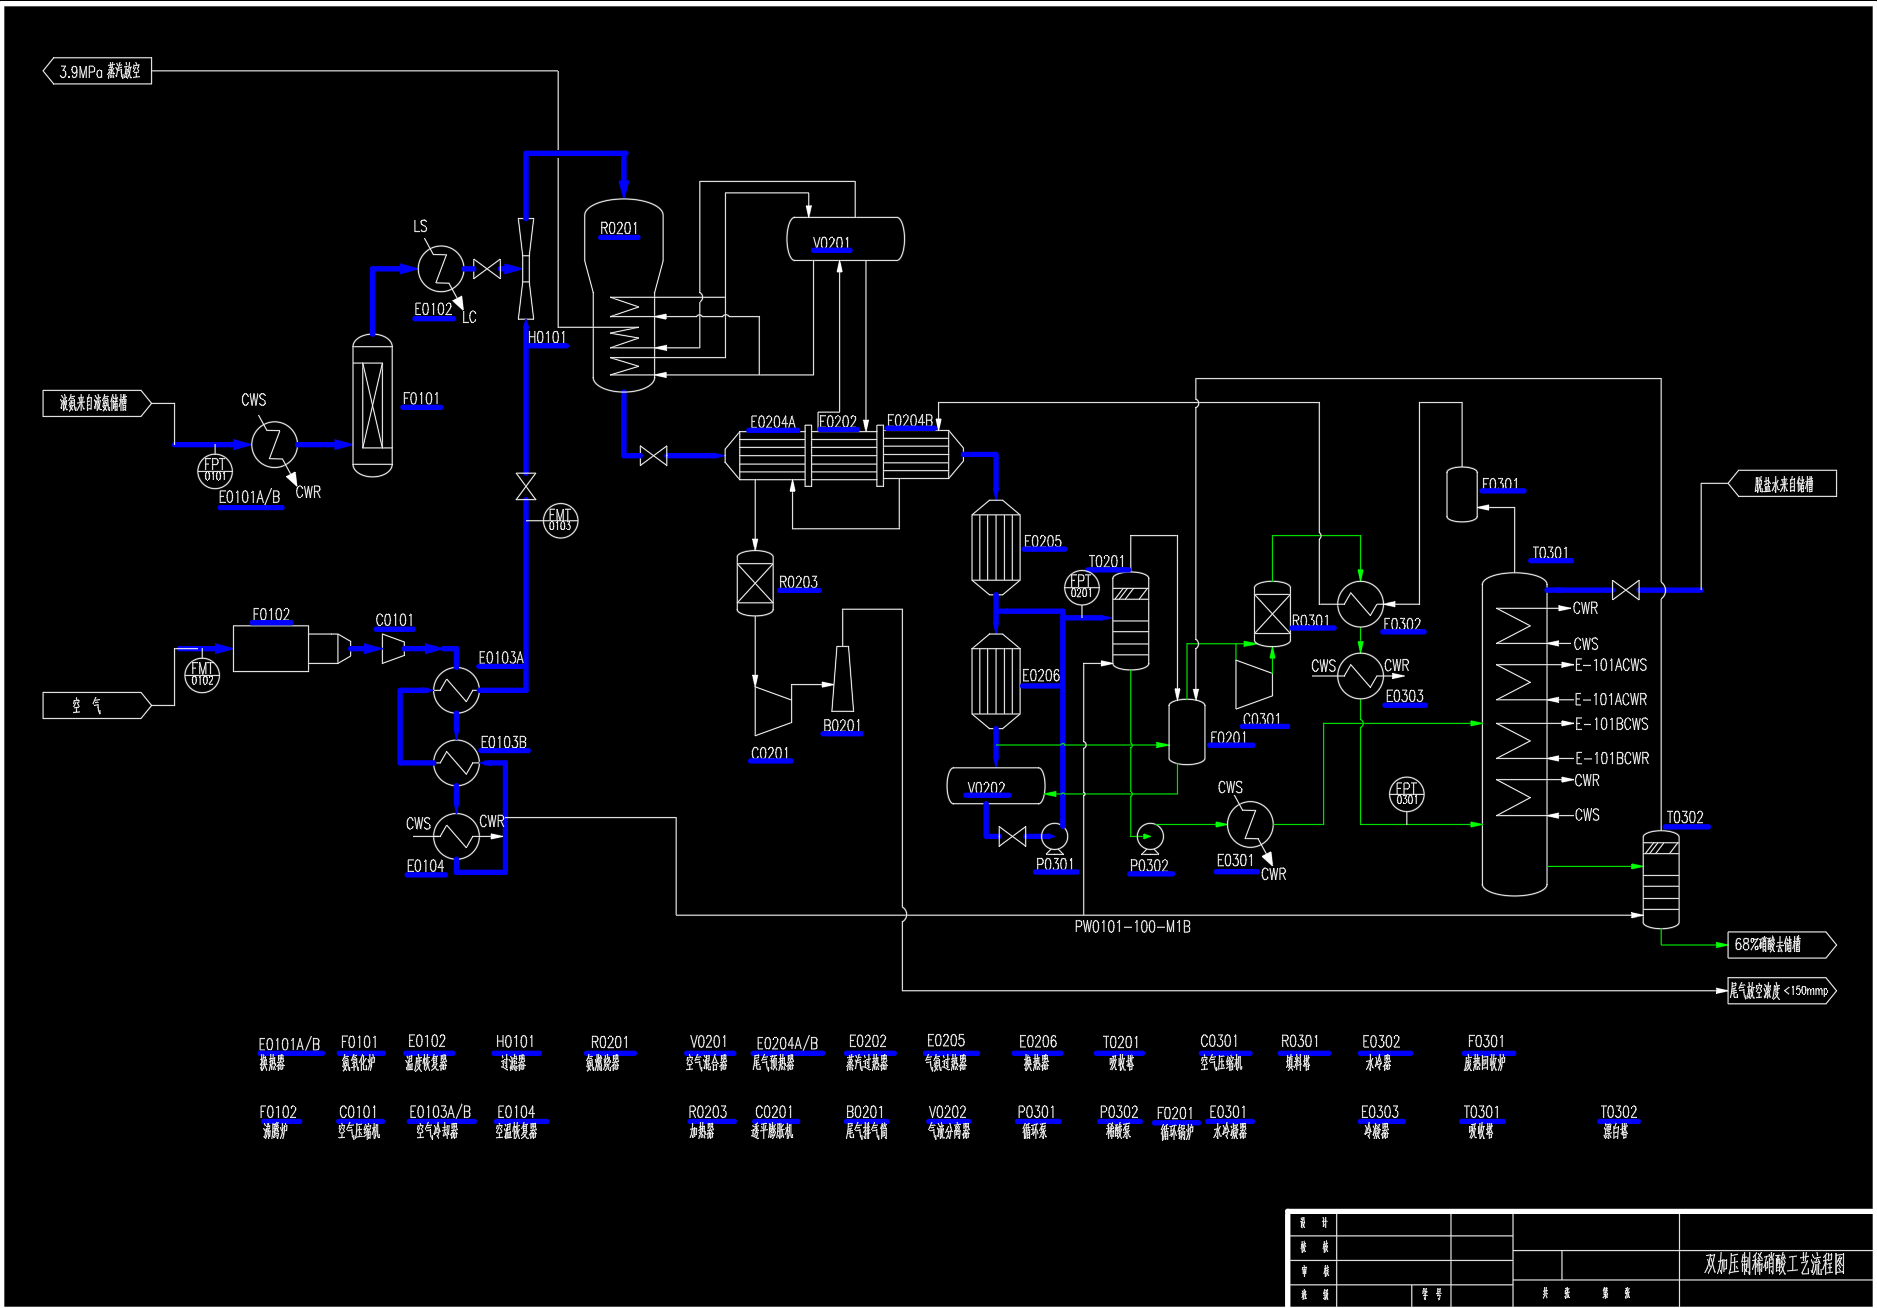Select the PW0101-100-M1B pipeline label
Viewport: 1877px width, 1308px height.
coord(1132,927)
